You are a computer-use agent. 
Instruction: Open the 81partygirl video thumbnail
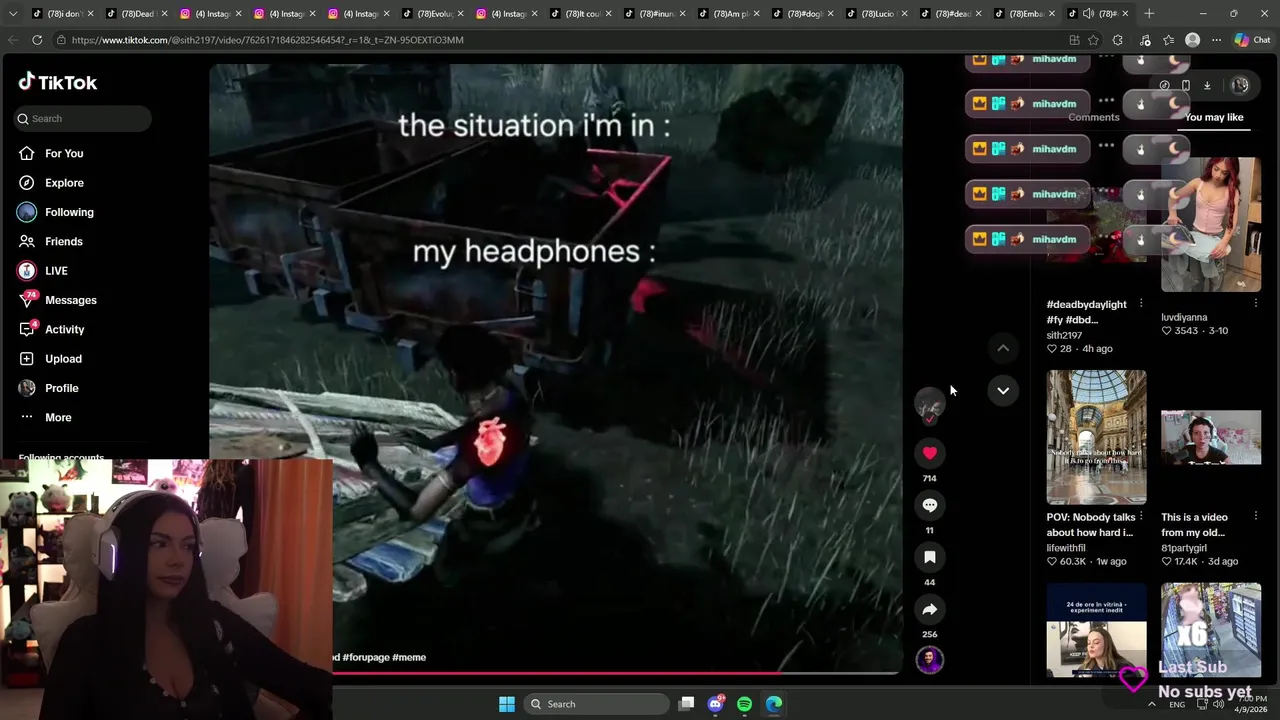pos(1211,437)
